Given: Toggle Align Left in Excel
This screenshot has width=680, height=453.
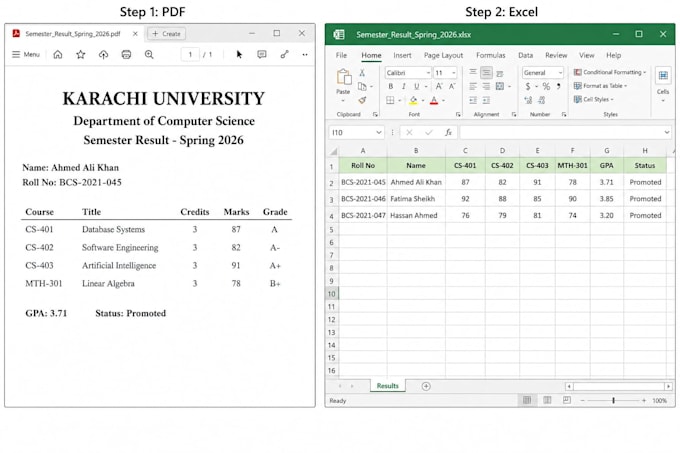Looking at the screenshot, I should tap(473, 86).
